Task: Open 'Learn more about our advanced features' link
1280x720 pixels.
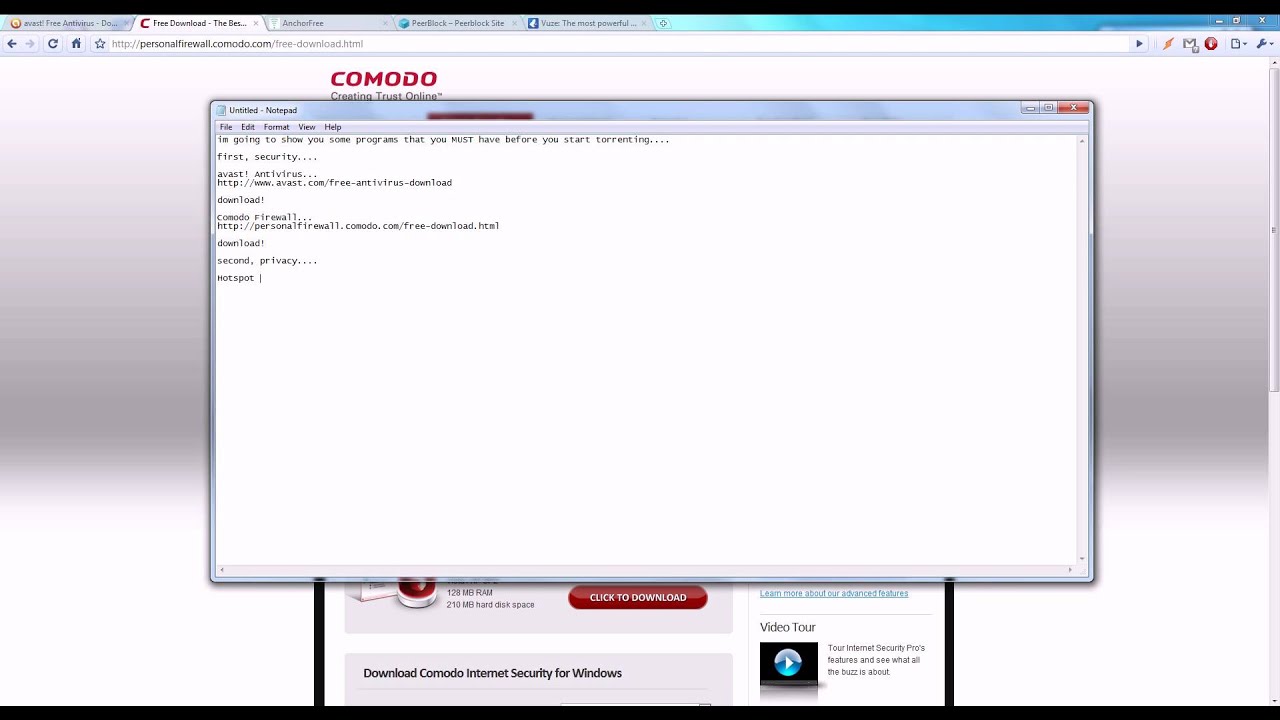Action: (834, 594)
